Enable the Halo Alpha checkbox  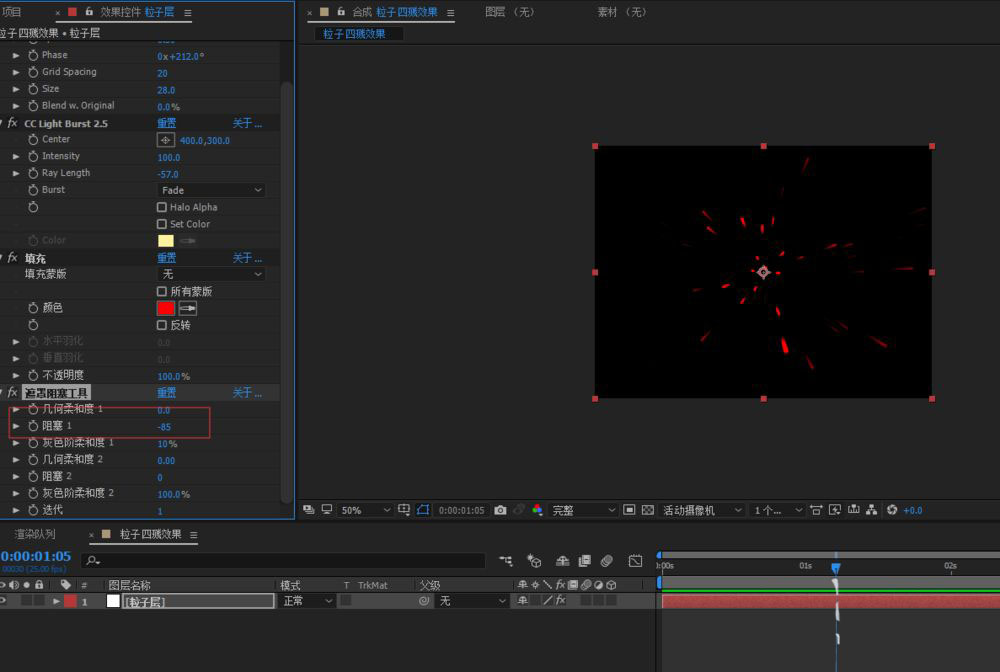[x=162, y=208]
